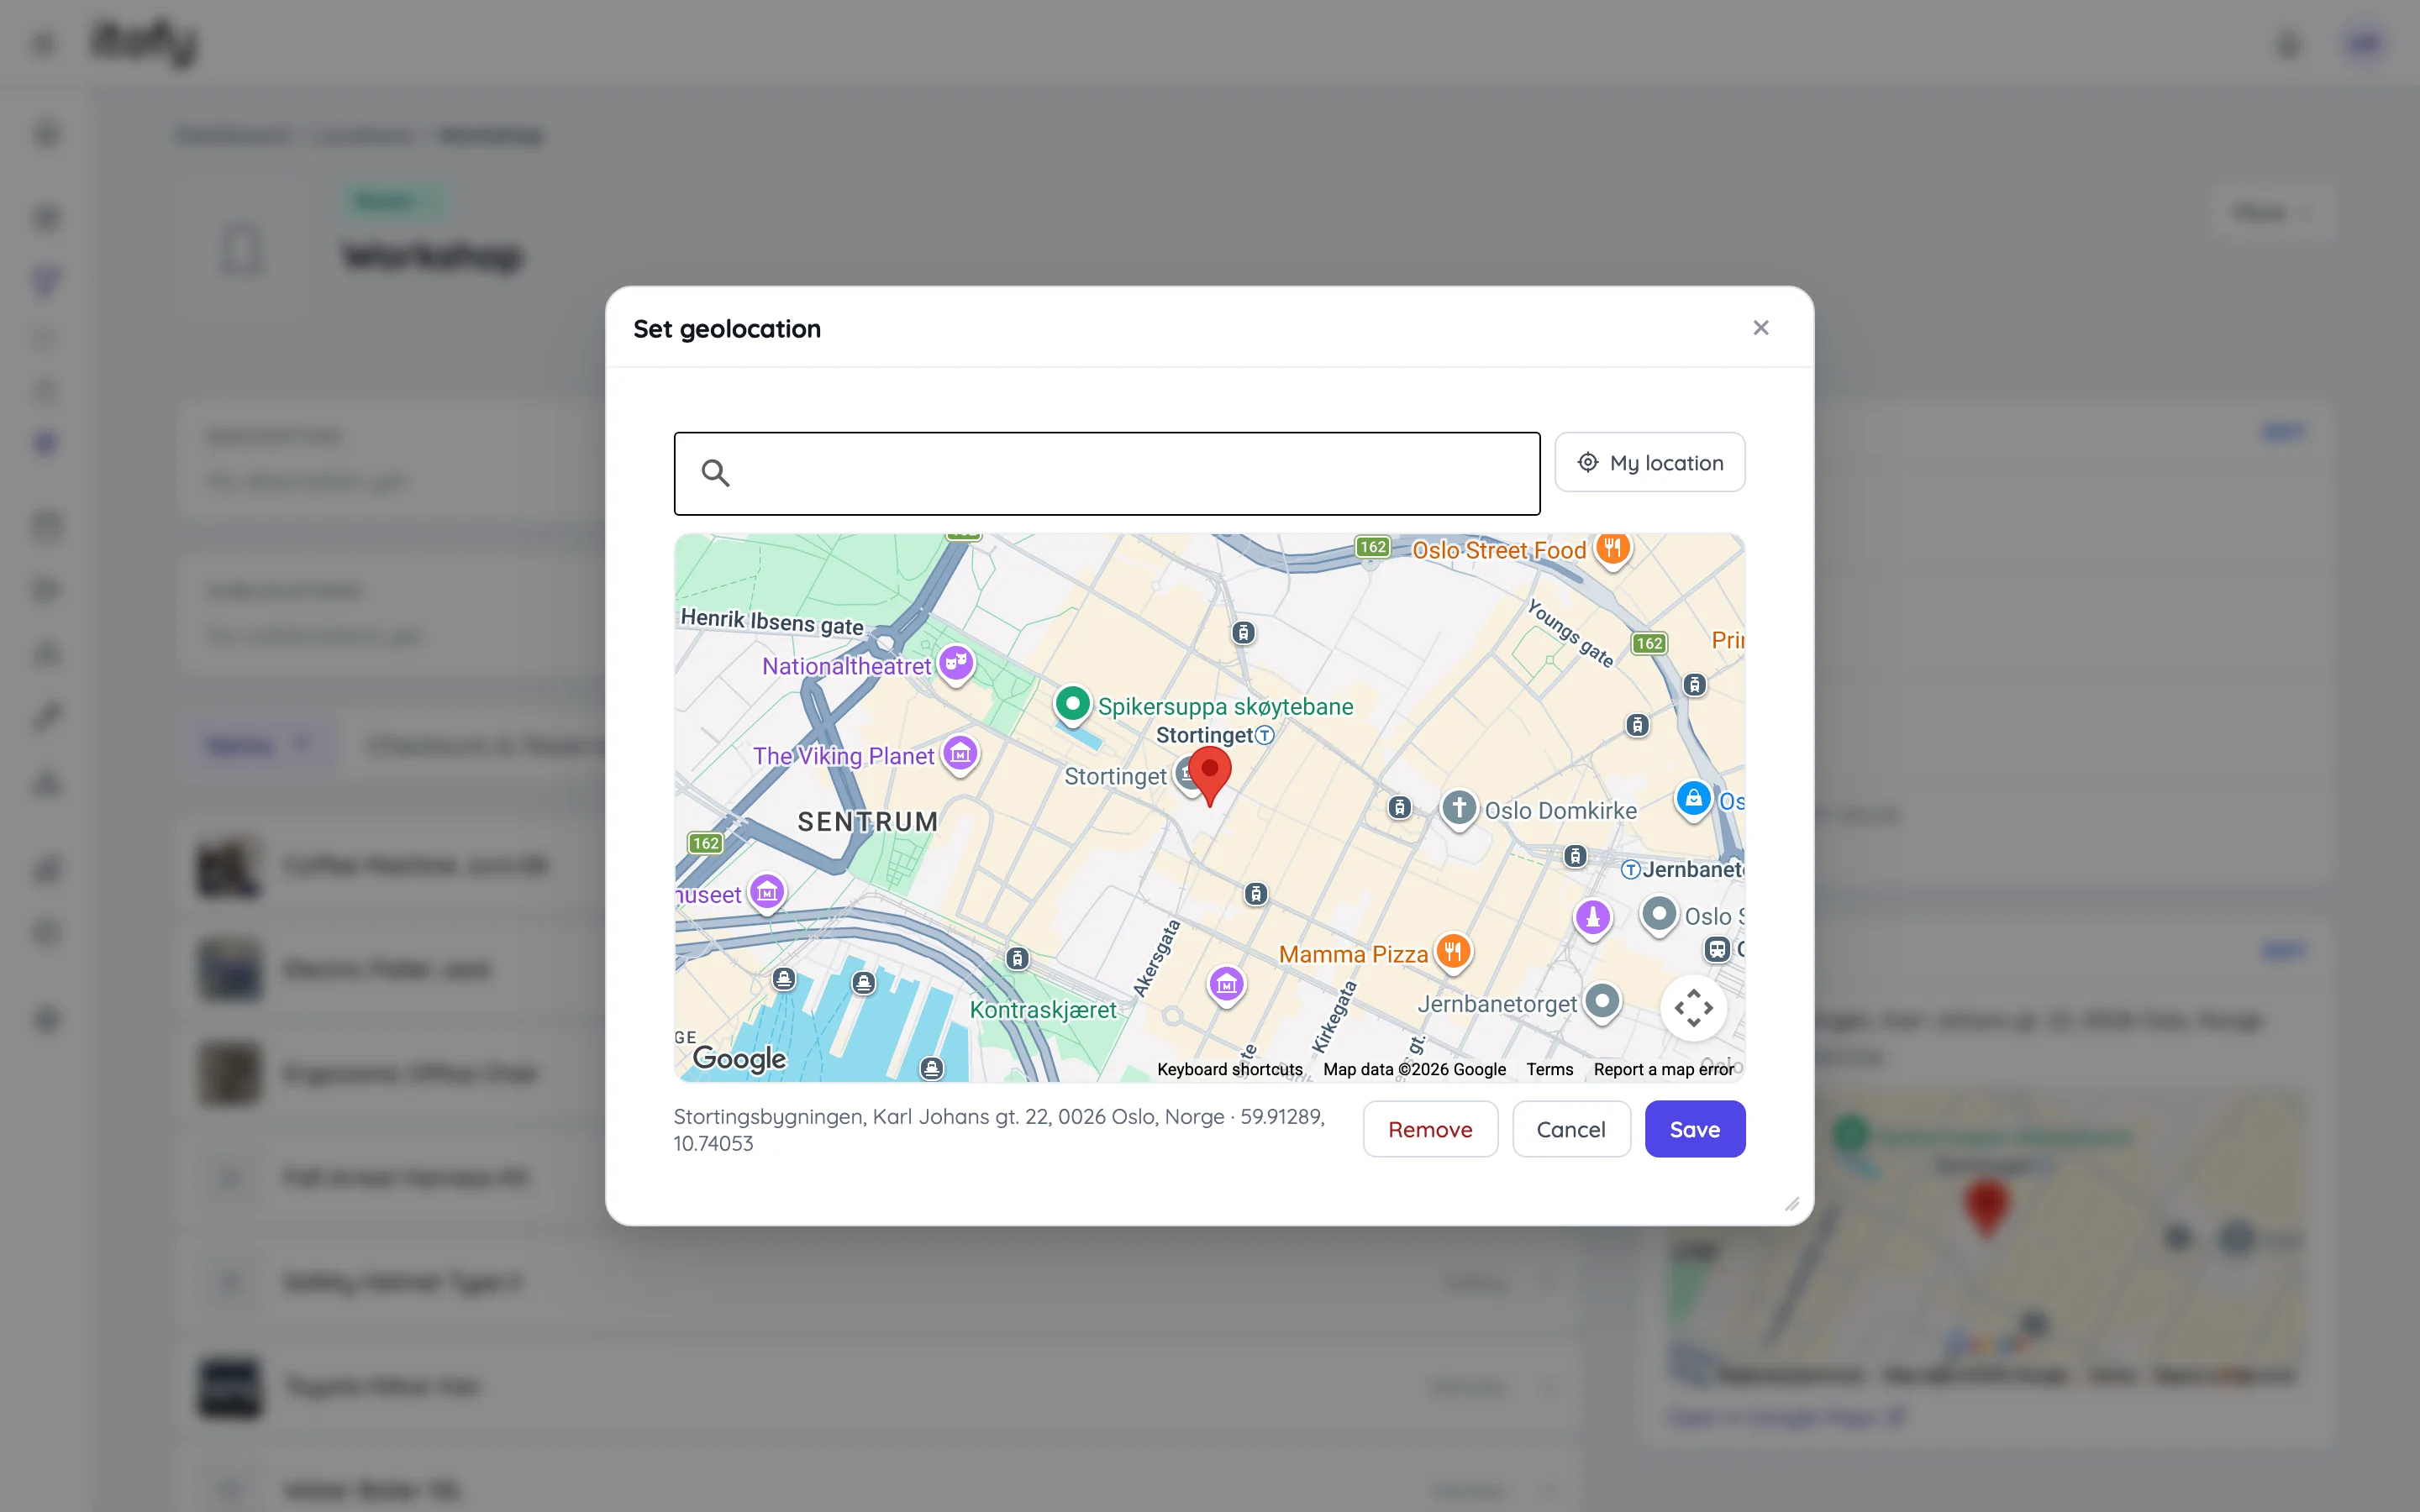Image resolution: width=2420 pixels, height=1512 pixels.
Task: Use the My location button
Action: [x=1650, y=462]
